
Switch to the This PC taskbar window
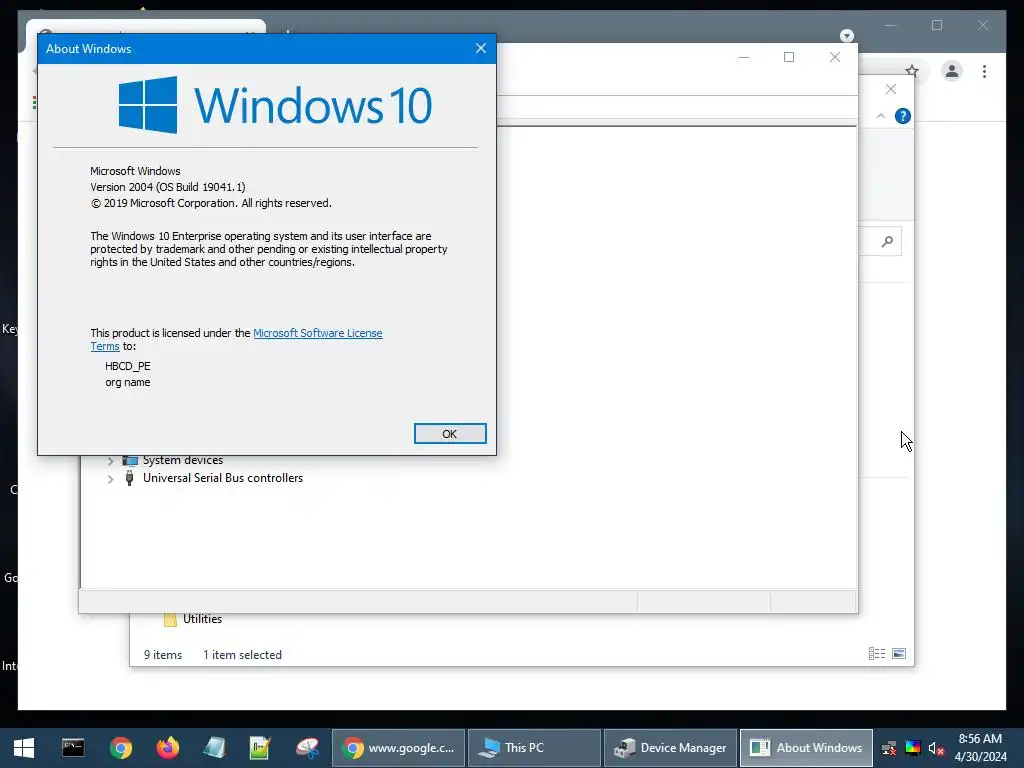coord(534,748)
